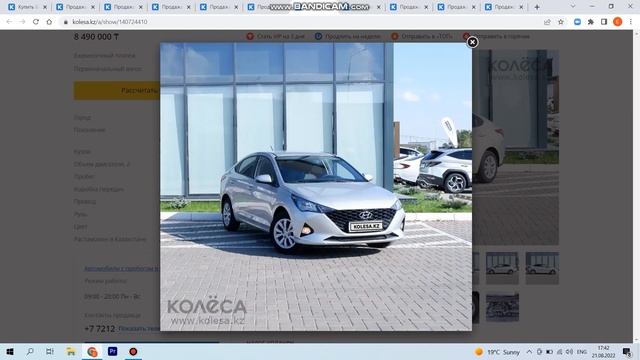Switch the ENG input language
The image size is (640, 360).
pos(582,352)
